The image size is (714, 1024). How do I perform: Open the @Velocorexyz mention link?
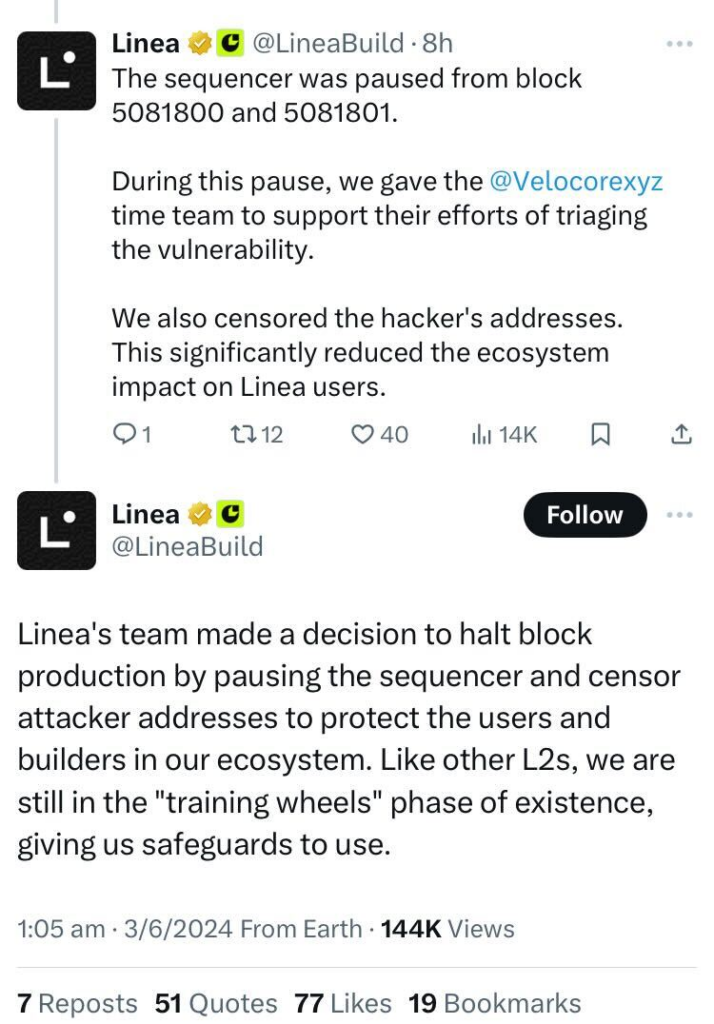coord(576,181)
